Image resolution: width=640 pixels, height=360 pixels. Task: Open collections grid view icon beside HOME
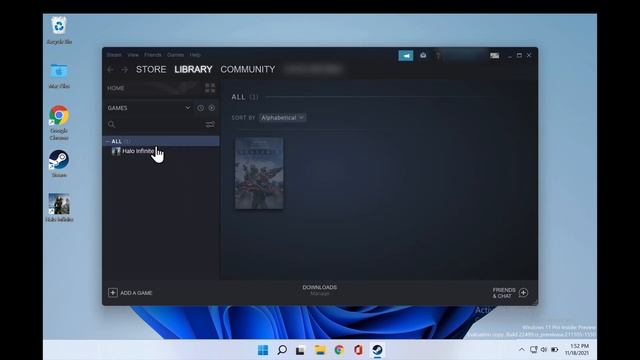(210, 88)
